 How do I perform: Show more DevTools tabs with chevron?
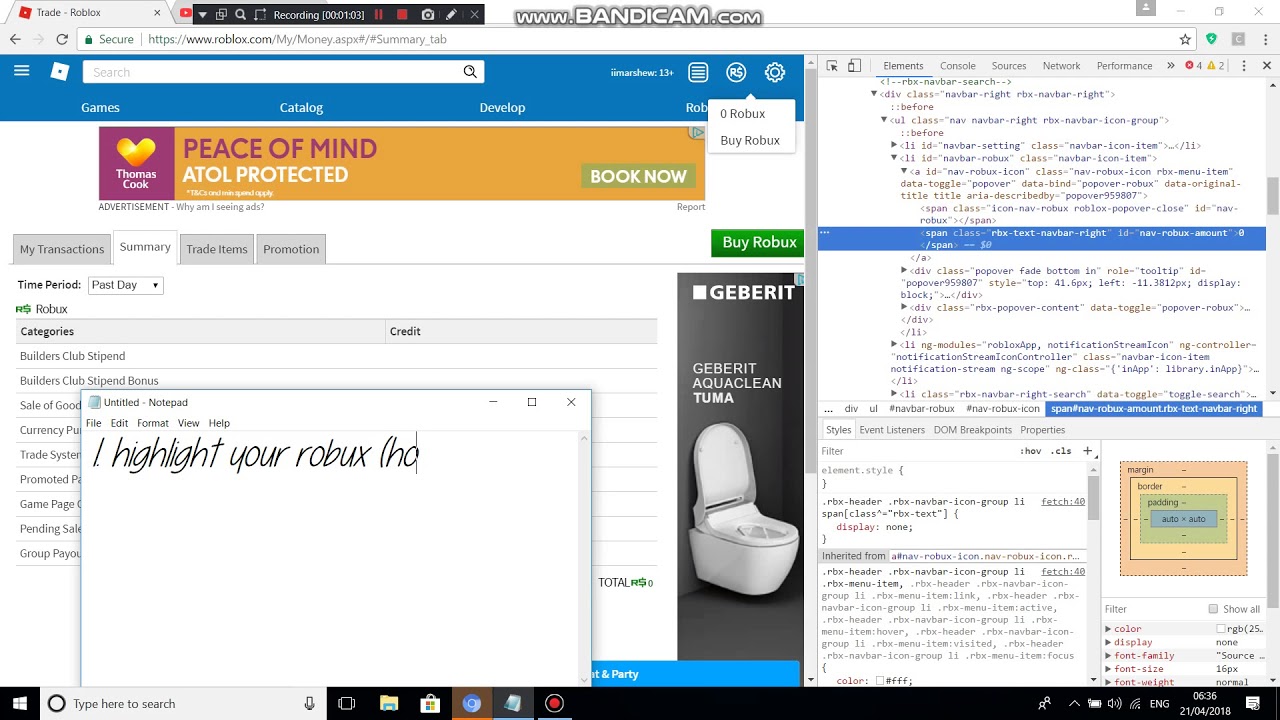1170,65
